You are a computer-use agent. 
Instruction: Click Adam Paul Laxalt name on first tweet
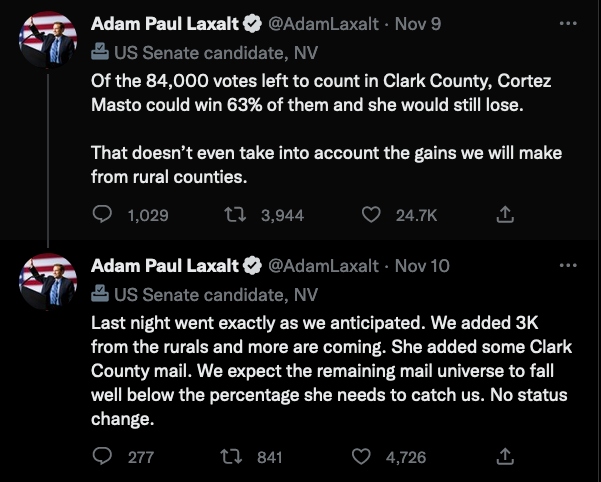(165, 23)
